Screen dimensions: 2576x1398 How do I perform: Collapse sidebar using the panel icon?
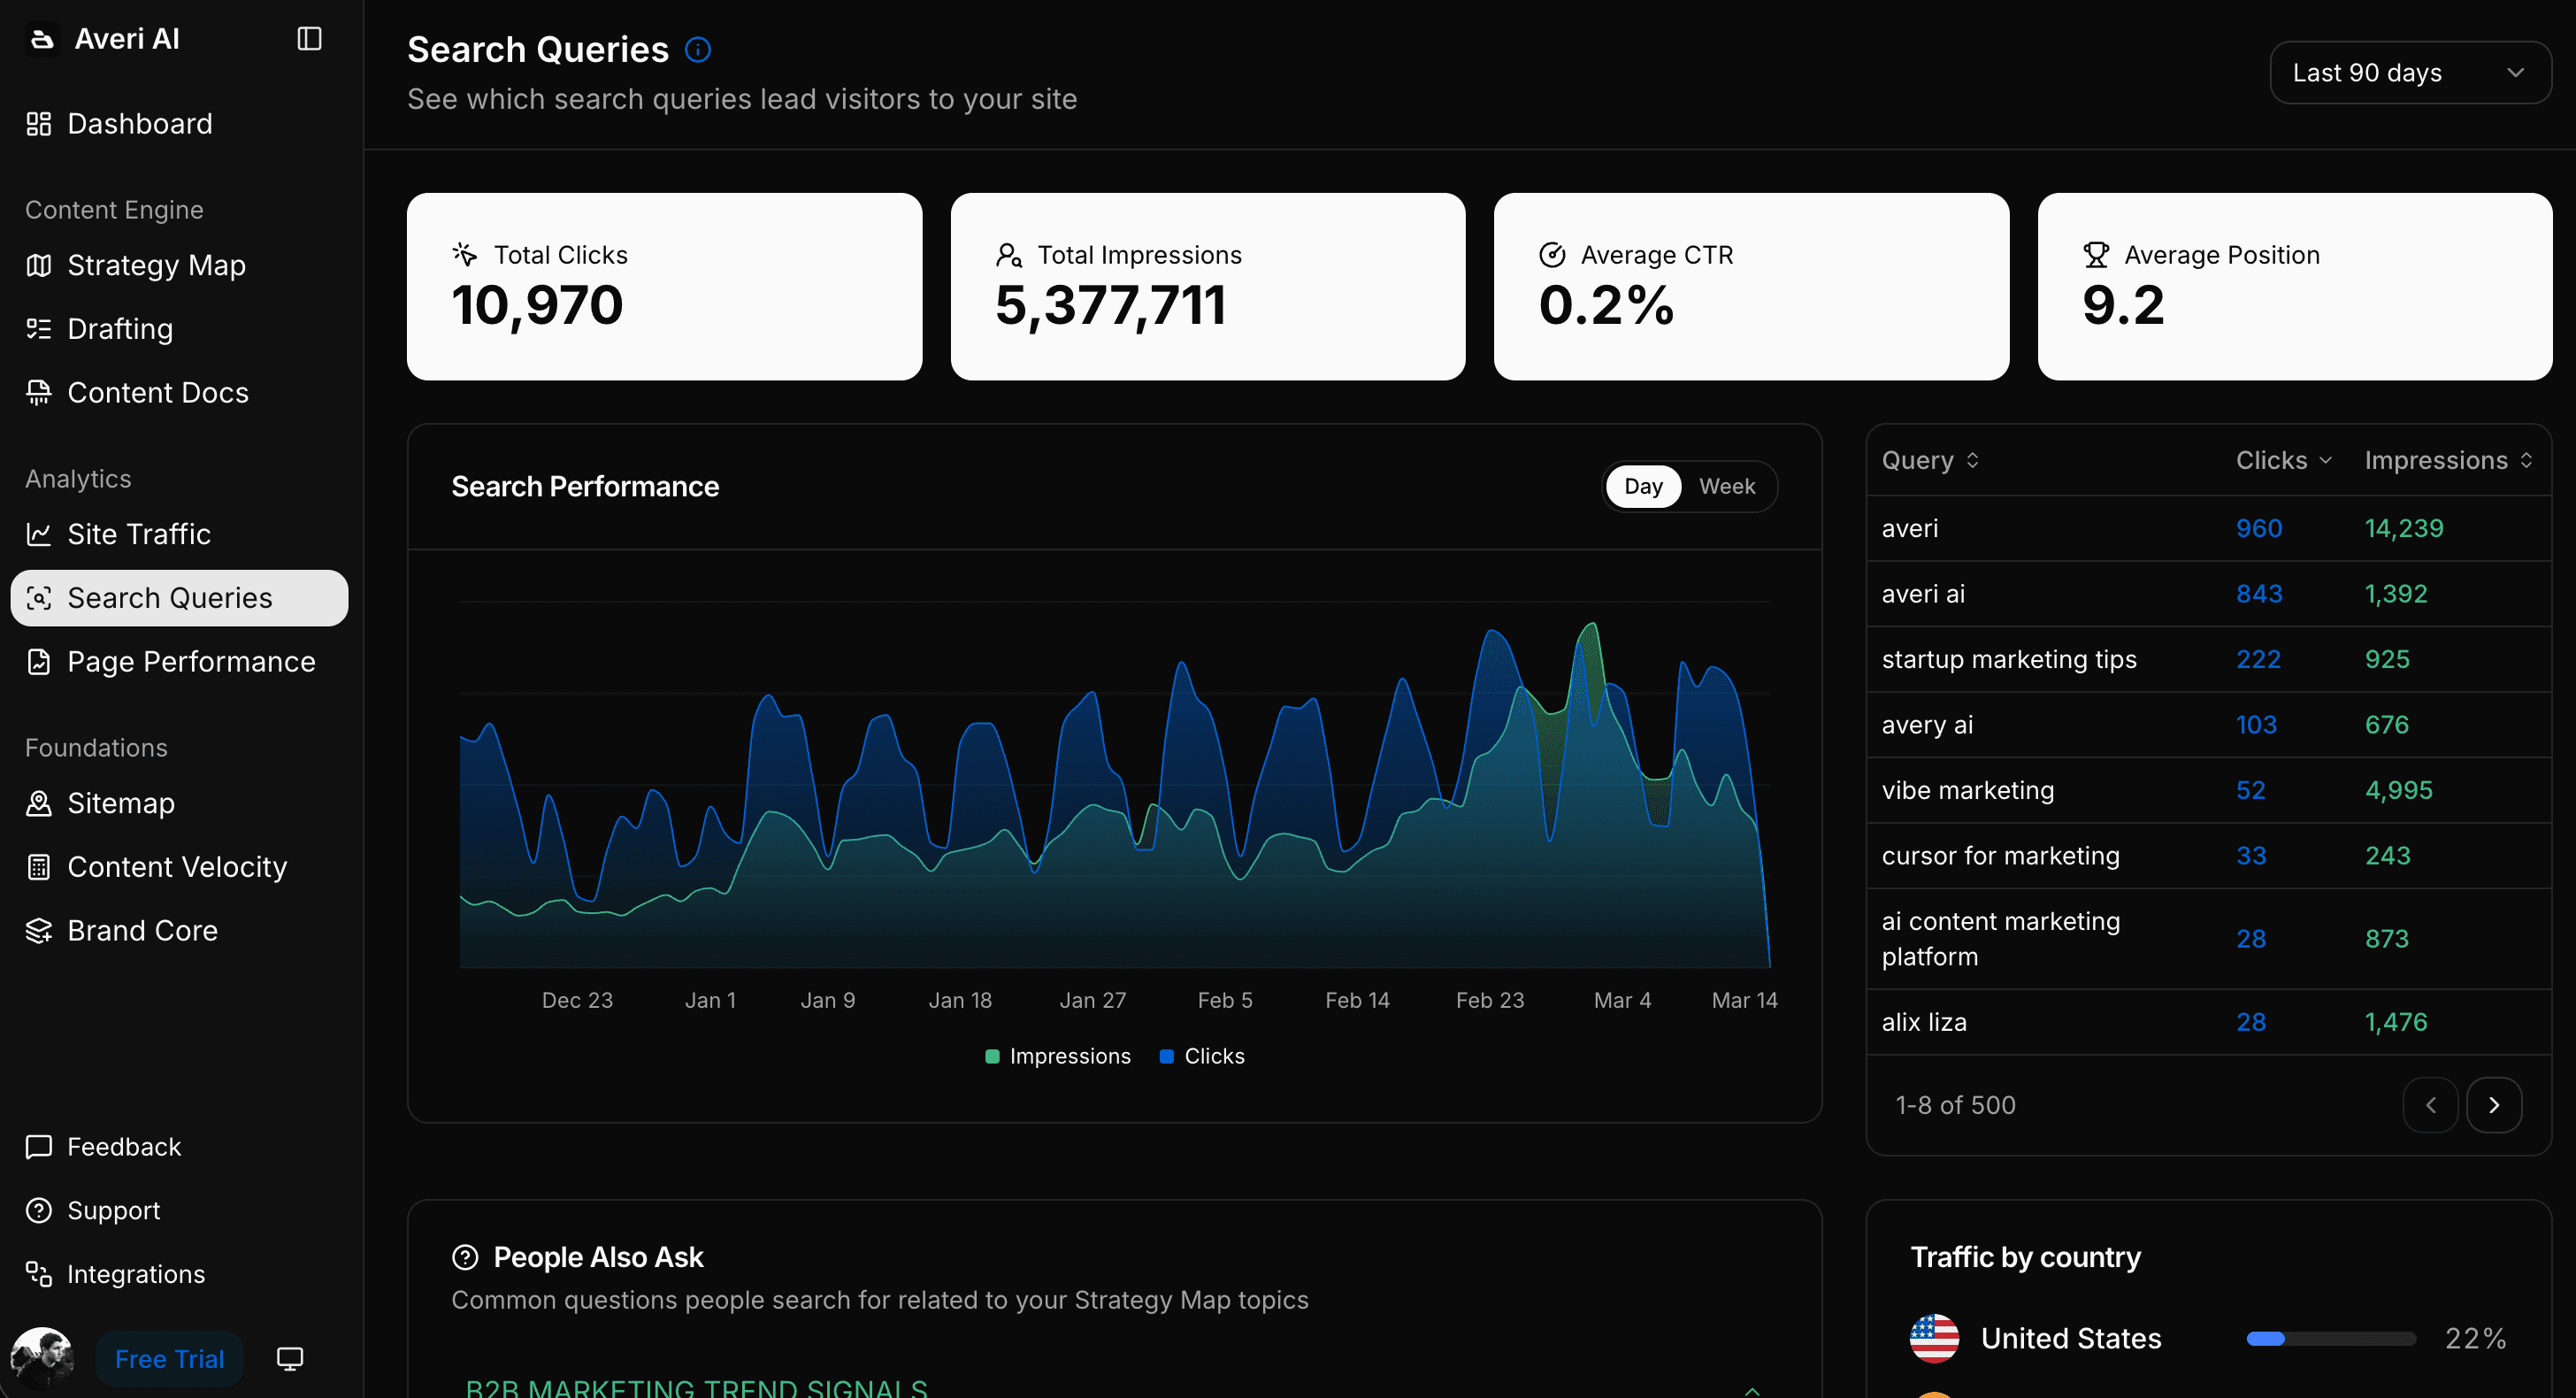pyautogui.click(x=309, y=39)
